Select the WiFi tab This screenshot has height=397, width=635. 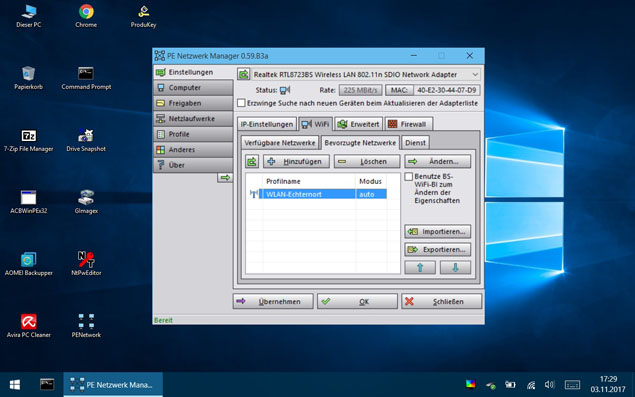tap(315, 124)
